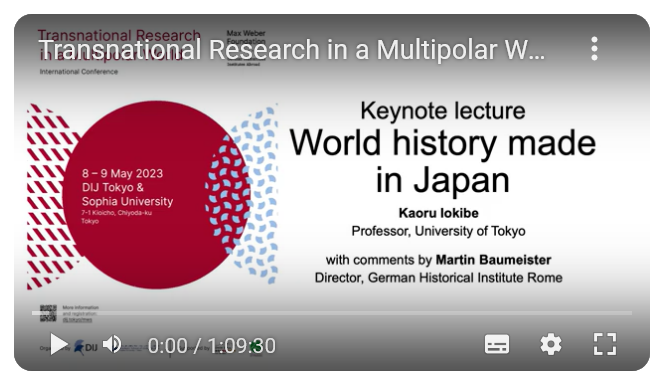The width and height of the screenshot is (661, 378).
Task: Click 'Director, German Historical Institute Rome' text
Action: (x=438, y=278)
